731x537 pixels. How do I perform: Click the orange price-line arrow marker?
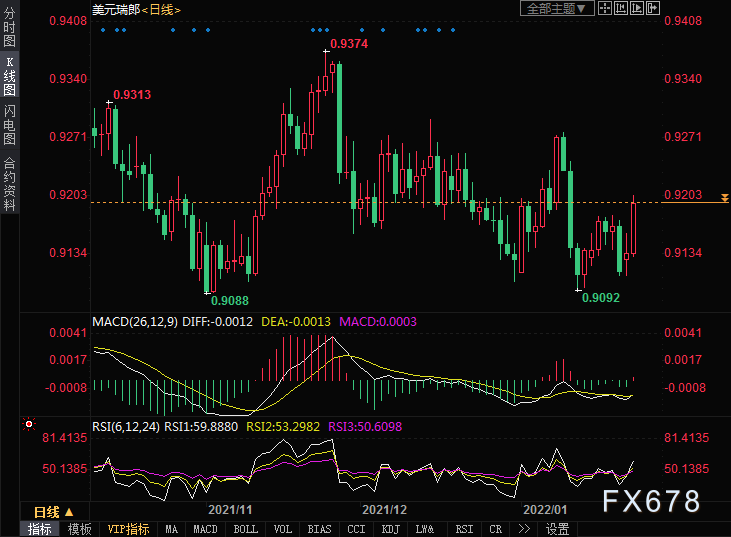[723, 202]
